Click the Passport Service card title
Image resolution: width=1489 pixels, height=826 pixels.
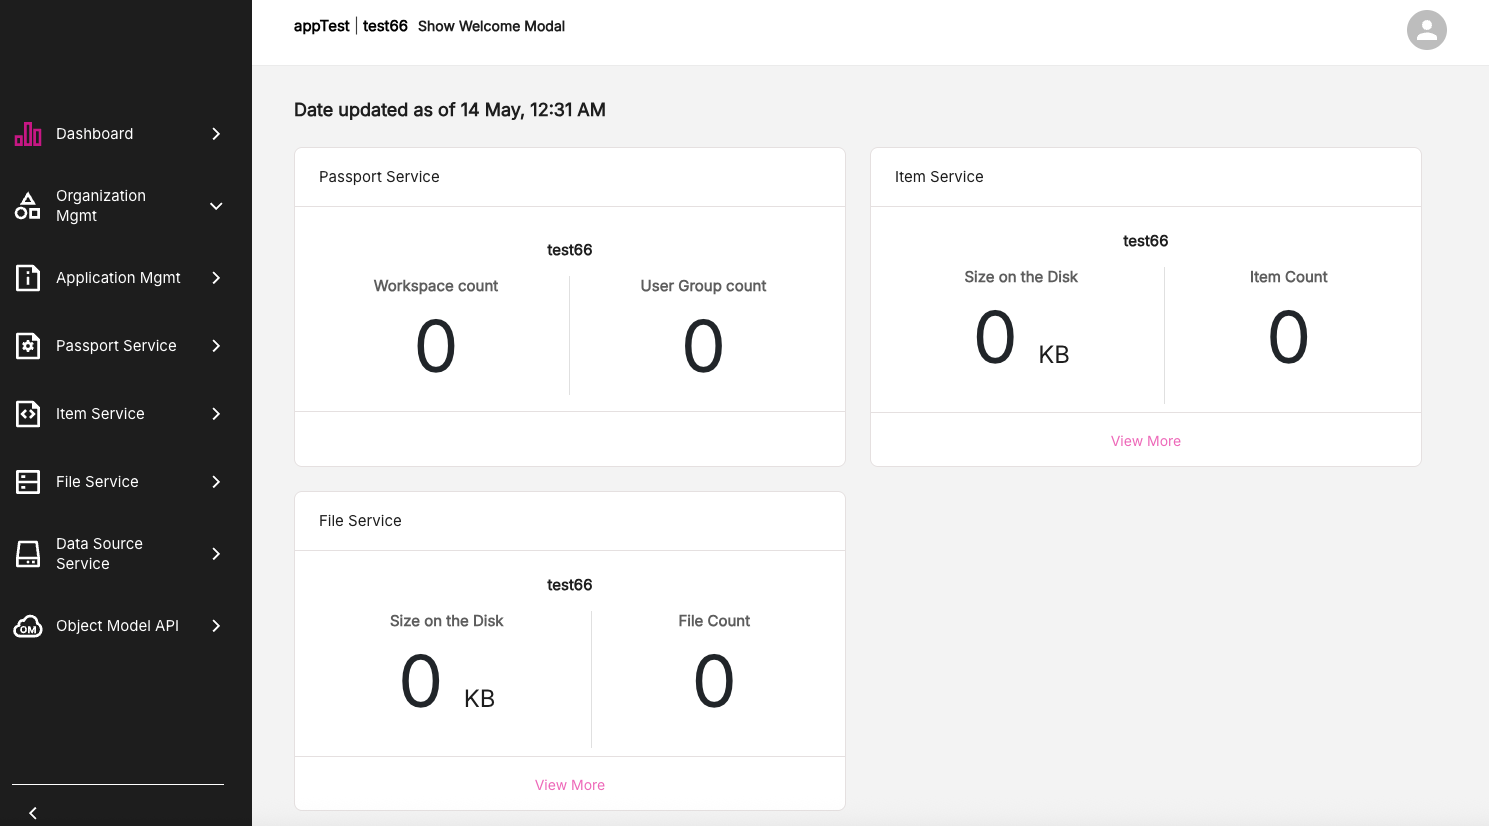379,177
